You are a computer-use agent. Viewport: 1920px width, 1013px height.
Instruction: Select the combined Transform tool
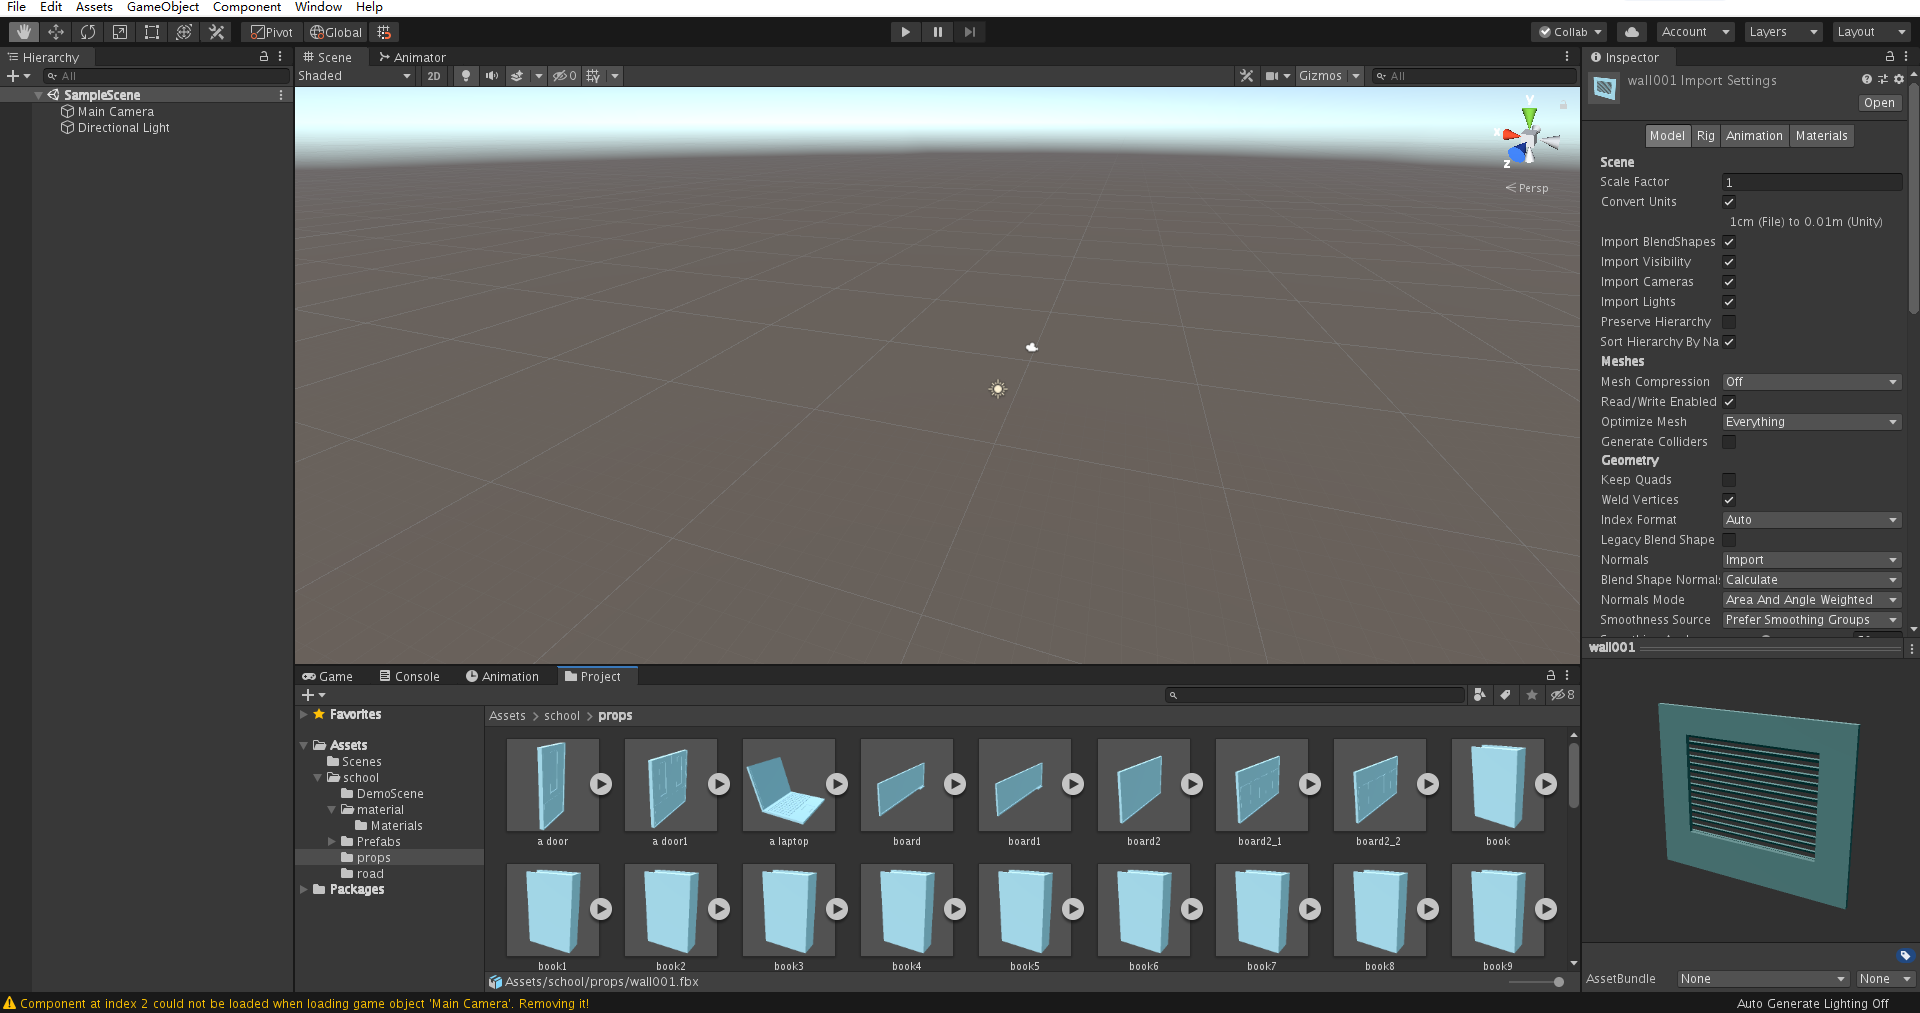[x=184, y=32]
